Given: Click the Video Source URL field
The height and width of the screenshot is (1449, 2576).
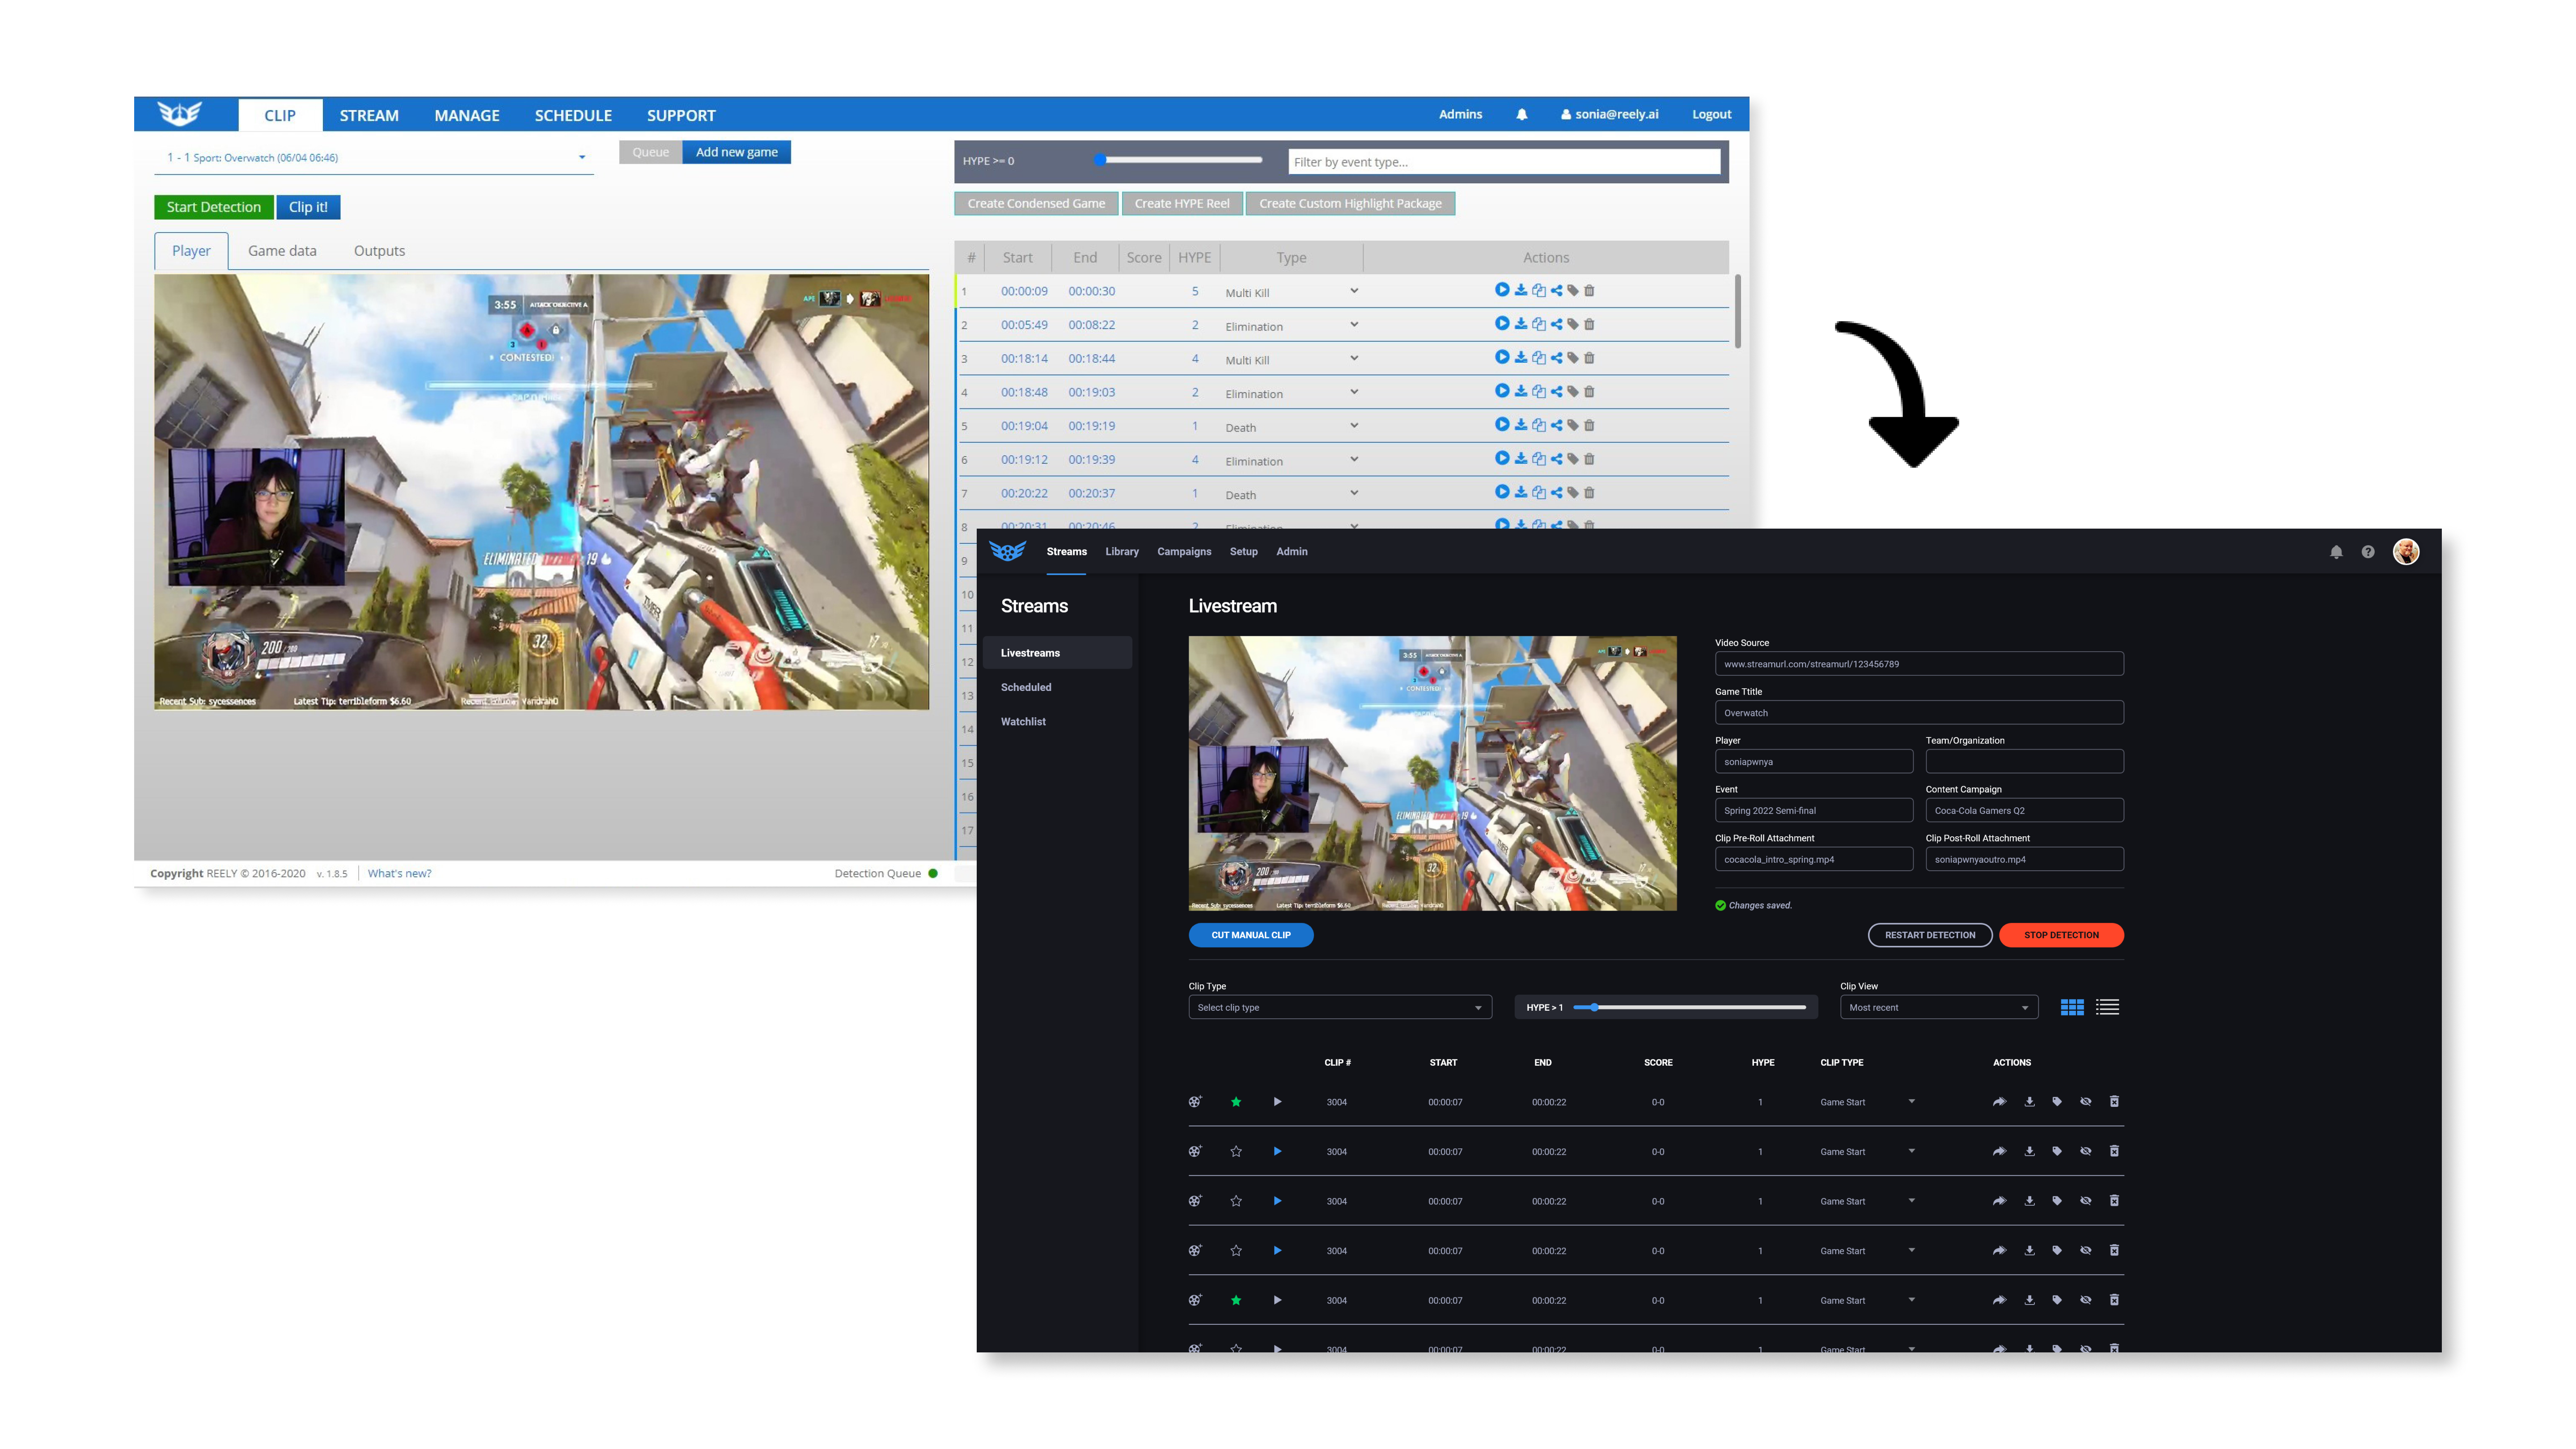Looking at the screenshot, I should coord(1919,664).
